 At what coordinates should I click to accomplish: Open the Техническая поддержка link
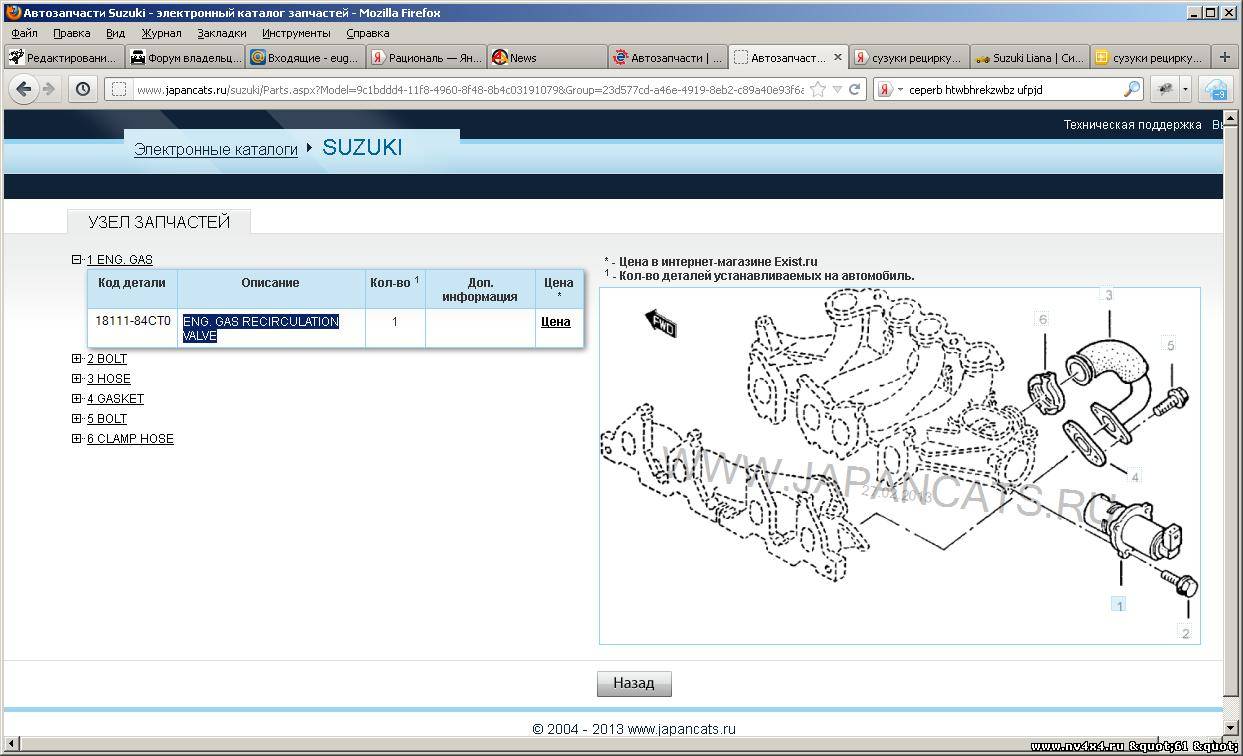coord(1132,125)
